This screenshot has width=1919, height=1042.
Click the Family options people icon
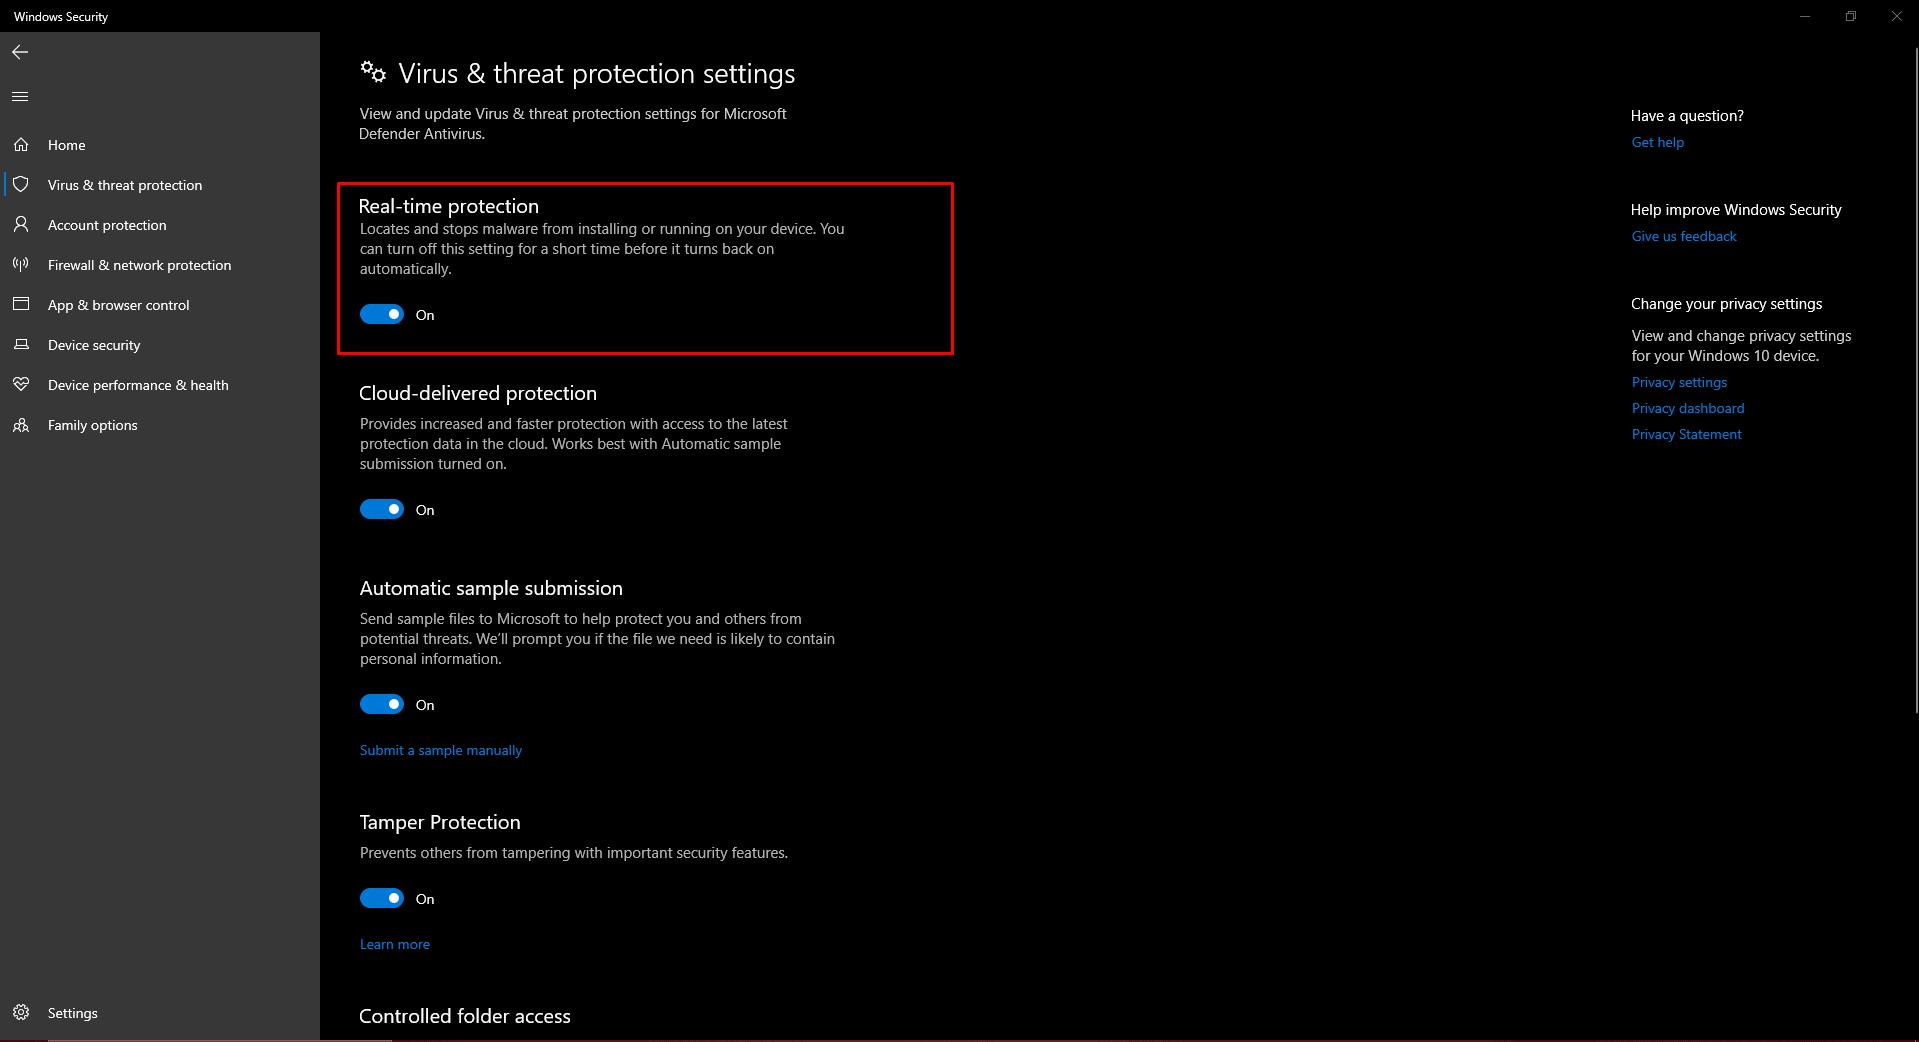pyautogui.click(x=21, y=425)
